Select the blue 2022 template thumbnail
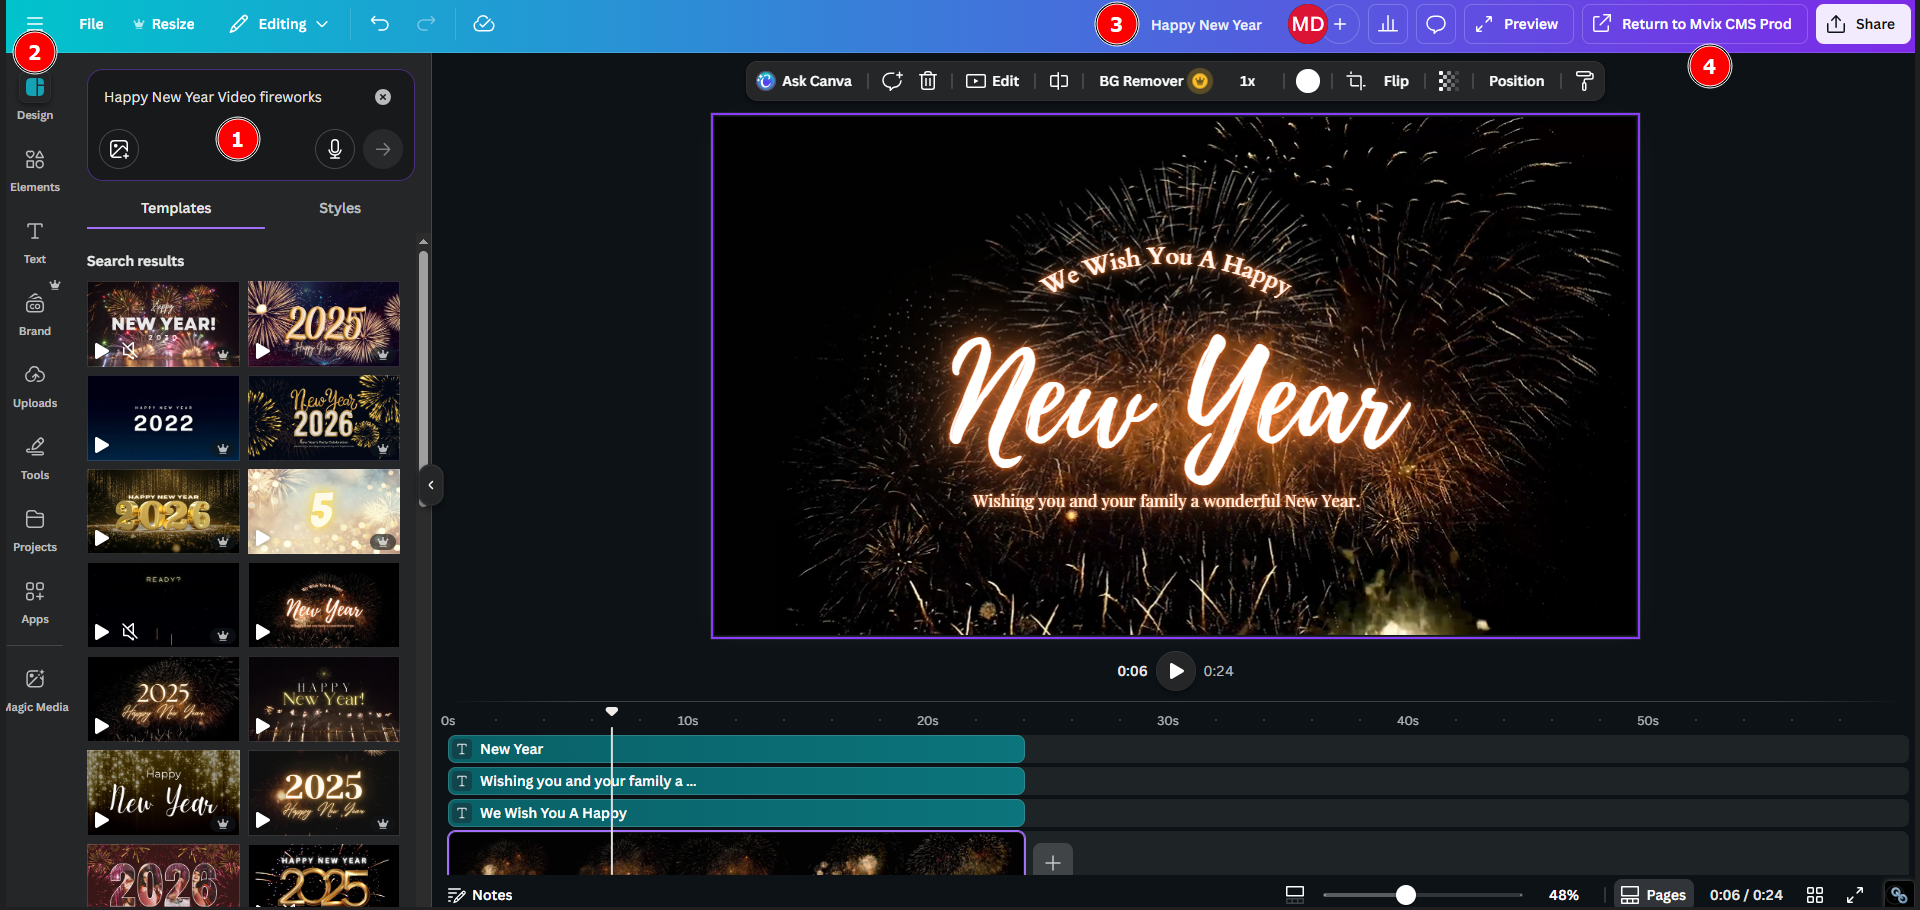Image resolution: width=1920 pixels, height=910 pixels. click(x=163, y=418)
